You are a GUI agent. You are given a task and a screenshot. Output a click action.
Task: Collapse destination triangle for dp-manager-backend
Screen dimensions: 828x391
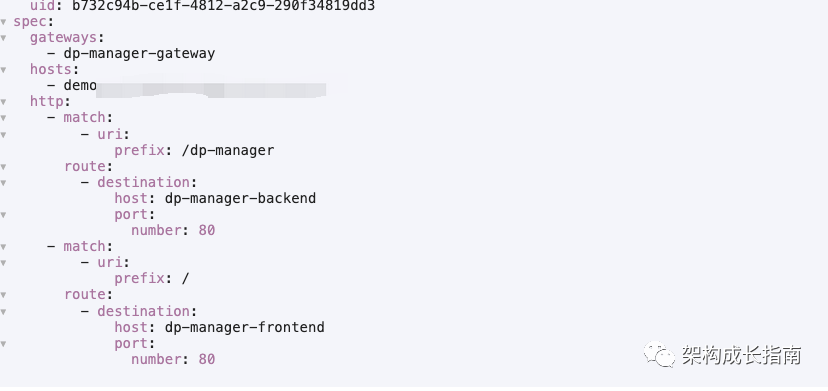click(3, 183)
